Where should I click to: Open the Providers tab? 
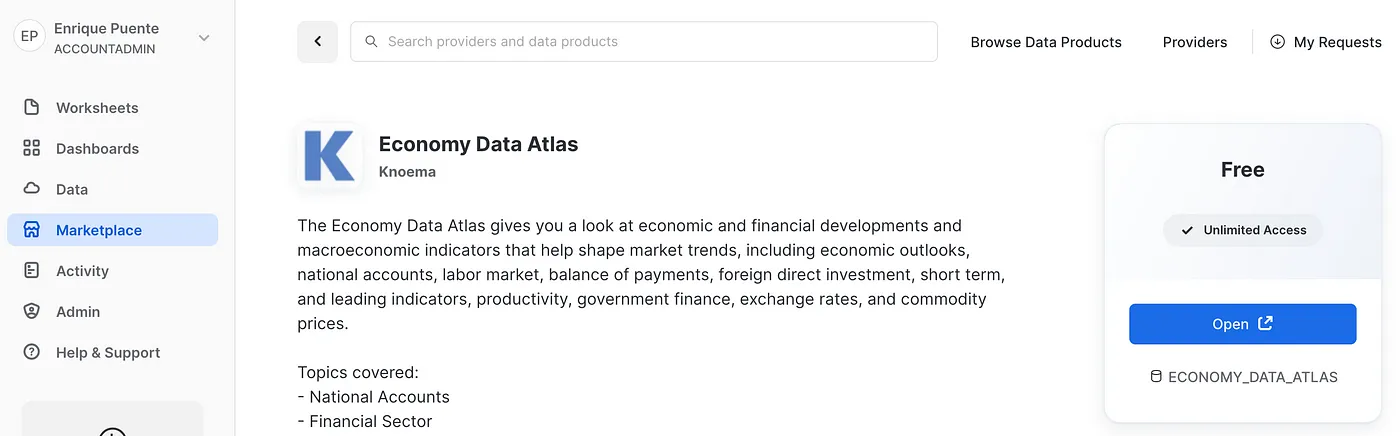point(1195,42)
